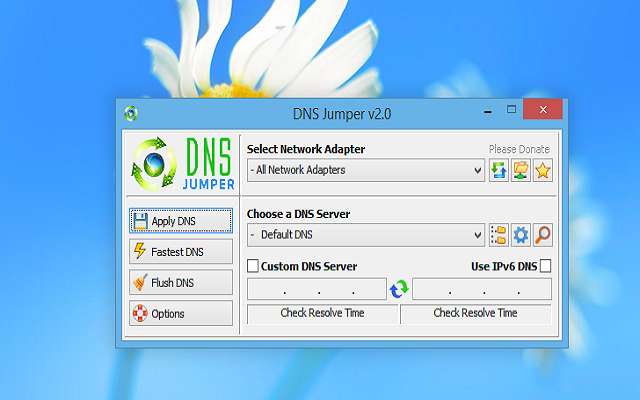Click the magnifying glass search icon
640x400 pixels.
(x=542, y=235)
